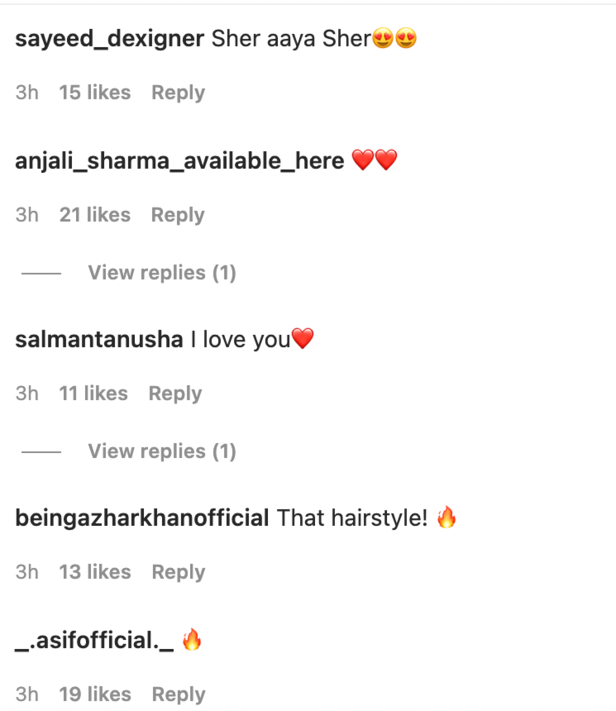Screen dimensions: 616x711
Task: Show the 21 likes list
Action: 95,215
